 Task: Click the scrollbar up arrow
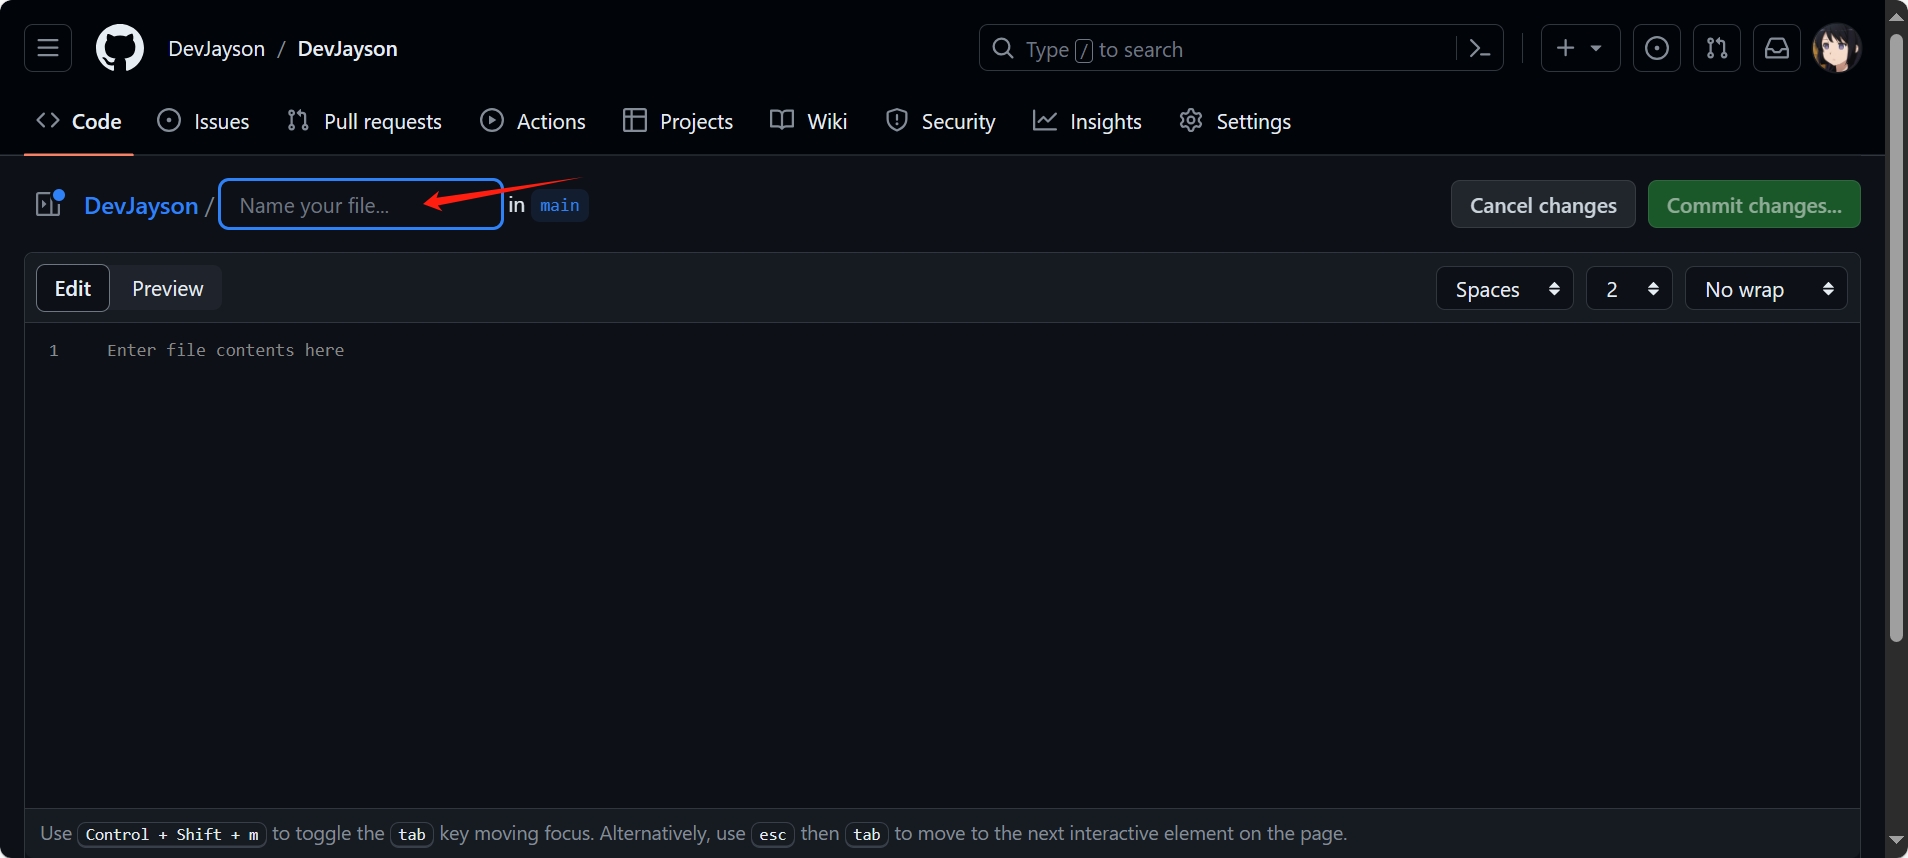1896,16
